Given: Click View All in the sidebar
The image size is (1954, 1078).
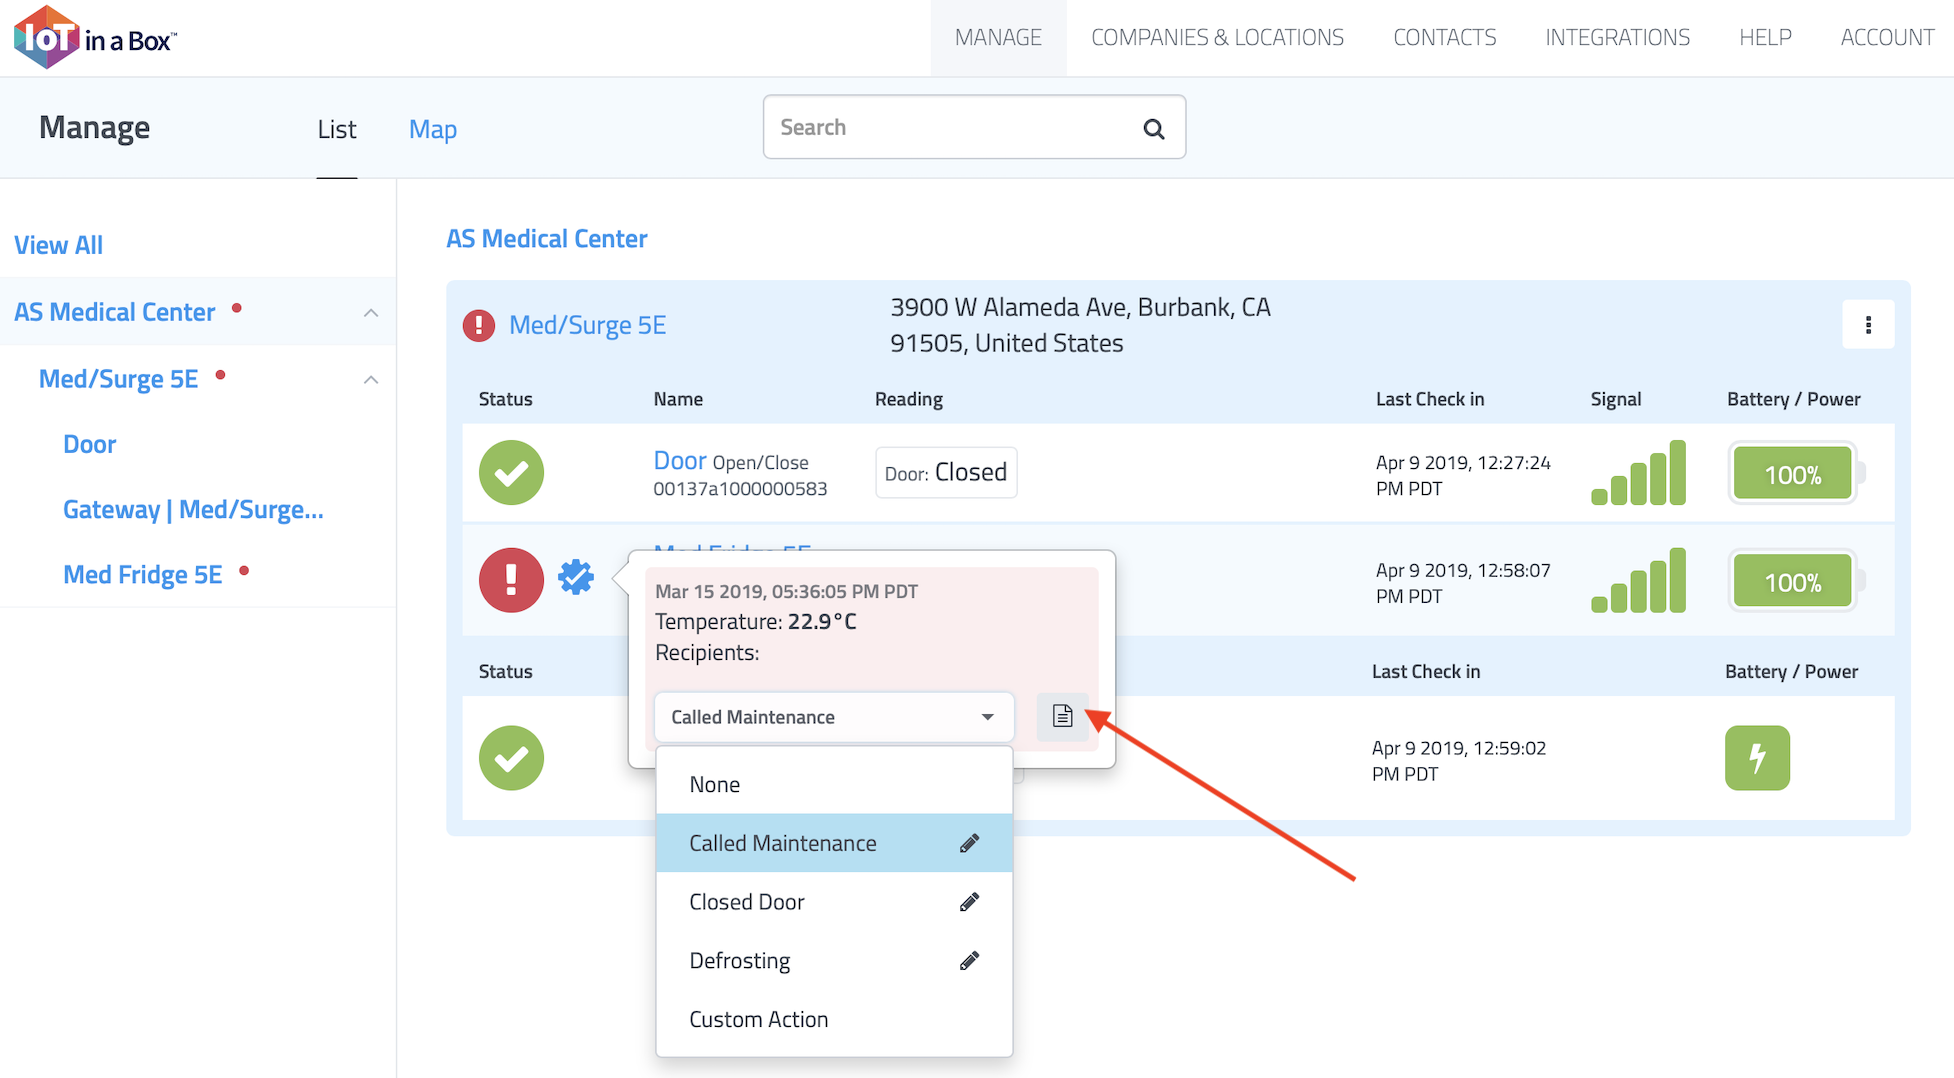Looking at the screenshot, I should click(x=58, y=245).
